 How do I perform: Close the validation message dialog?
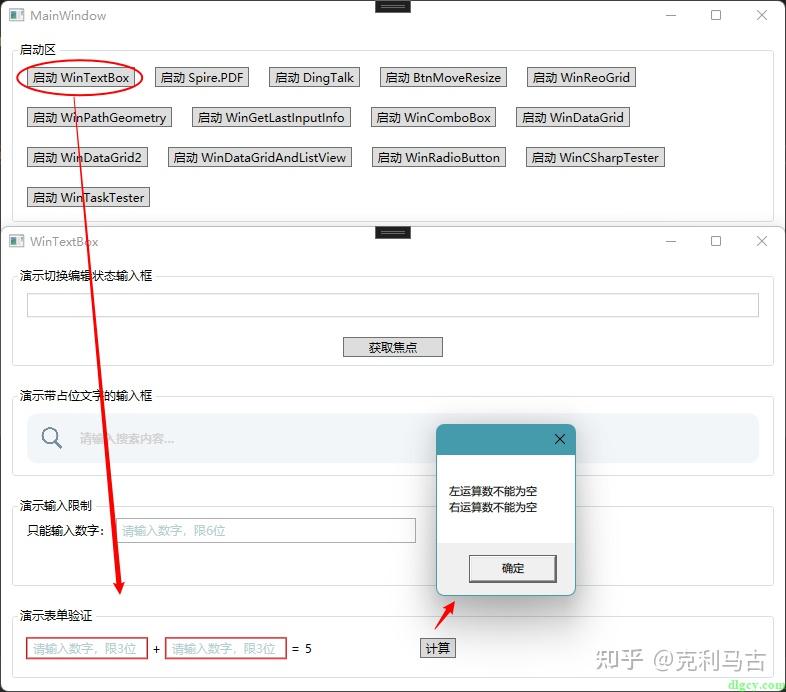(x=560, y=439)
